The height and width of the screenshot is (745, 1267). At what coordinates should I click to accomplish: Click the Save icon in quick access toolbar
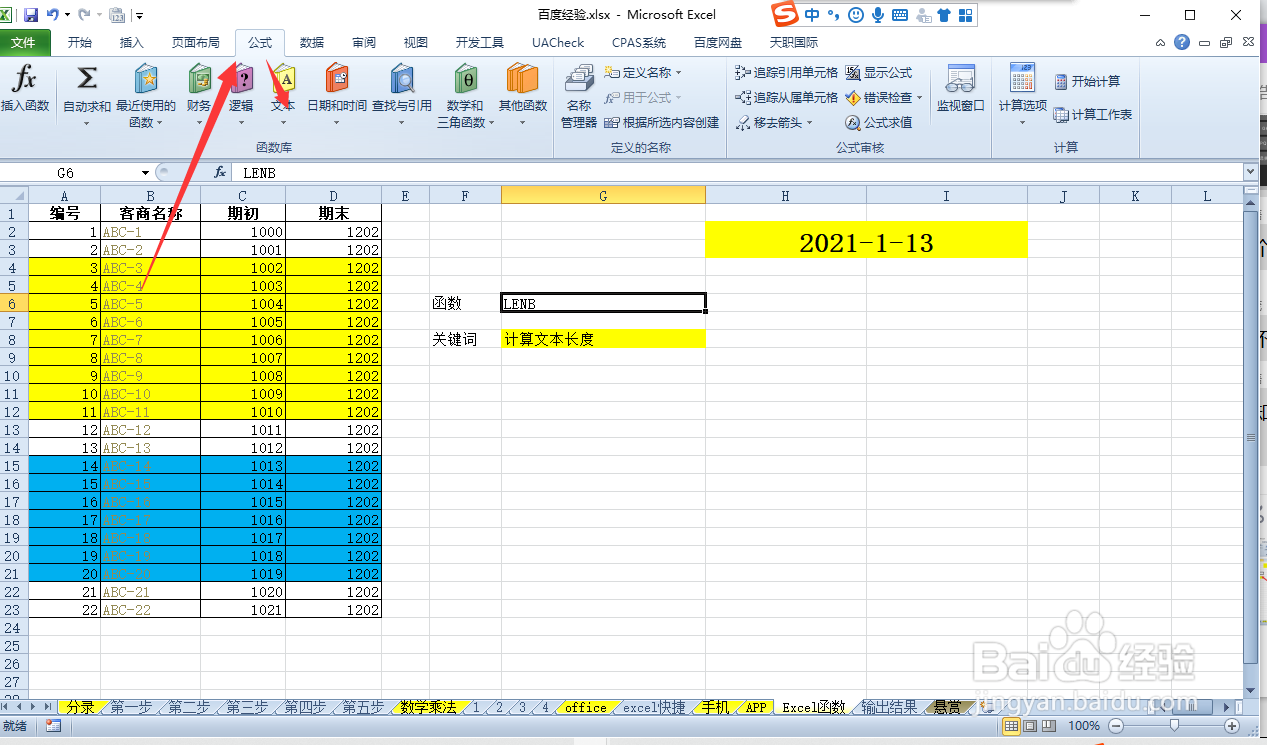tap(31, 15)
